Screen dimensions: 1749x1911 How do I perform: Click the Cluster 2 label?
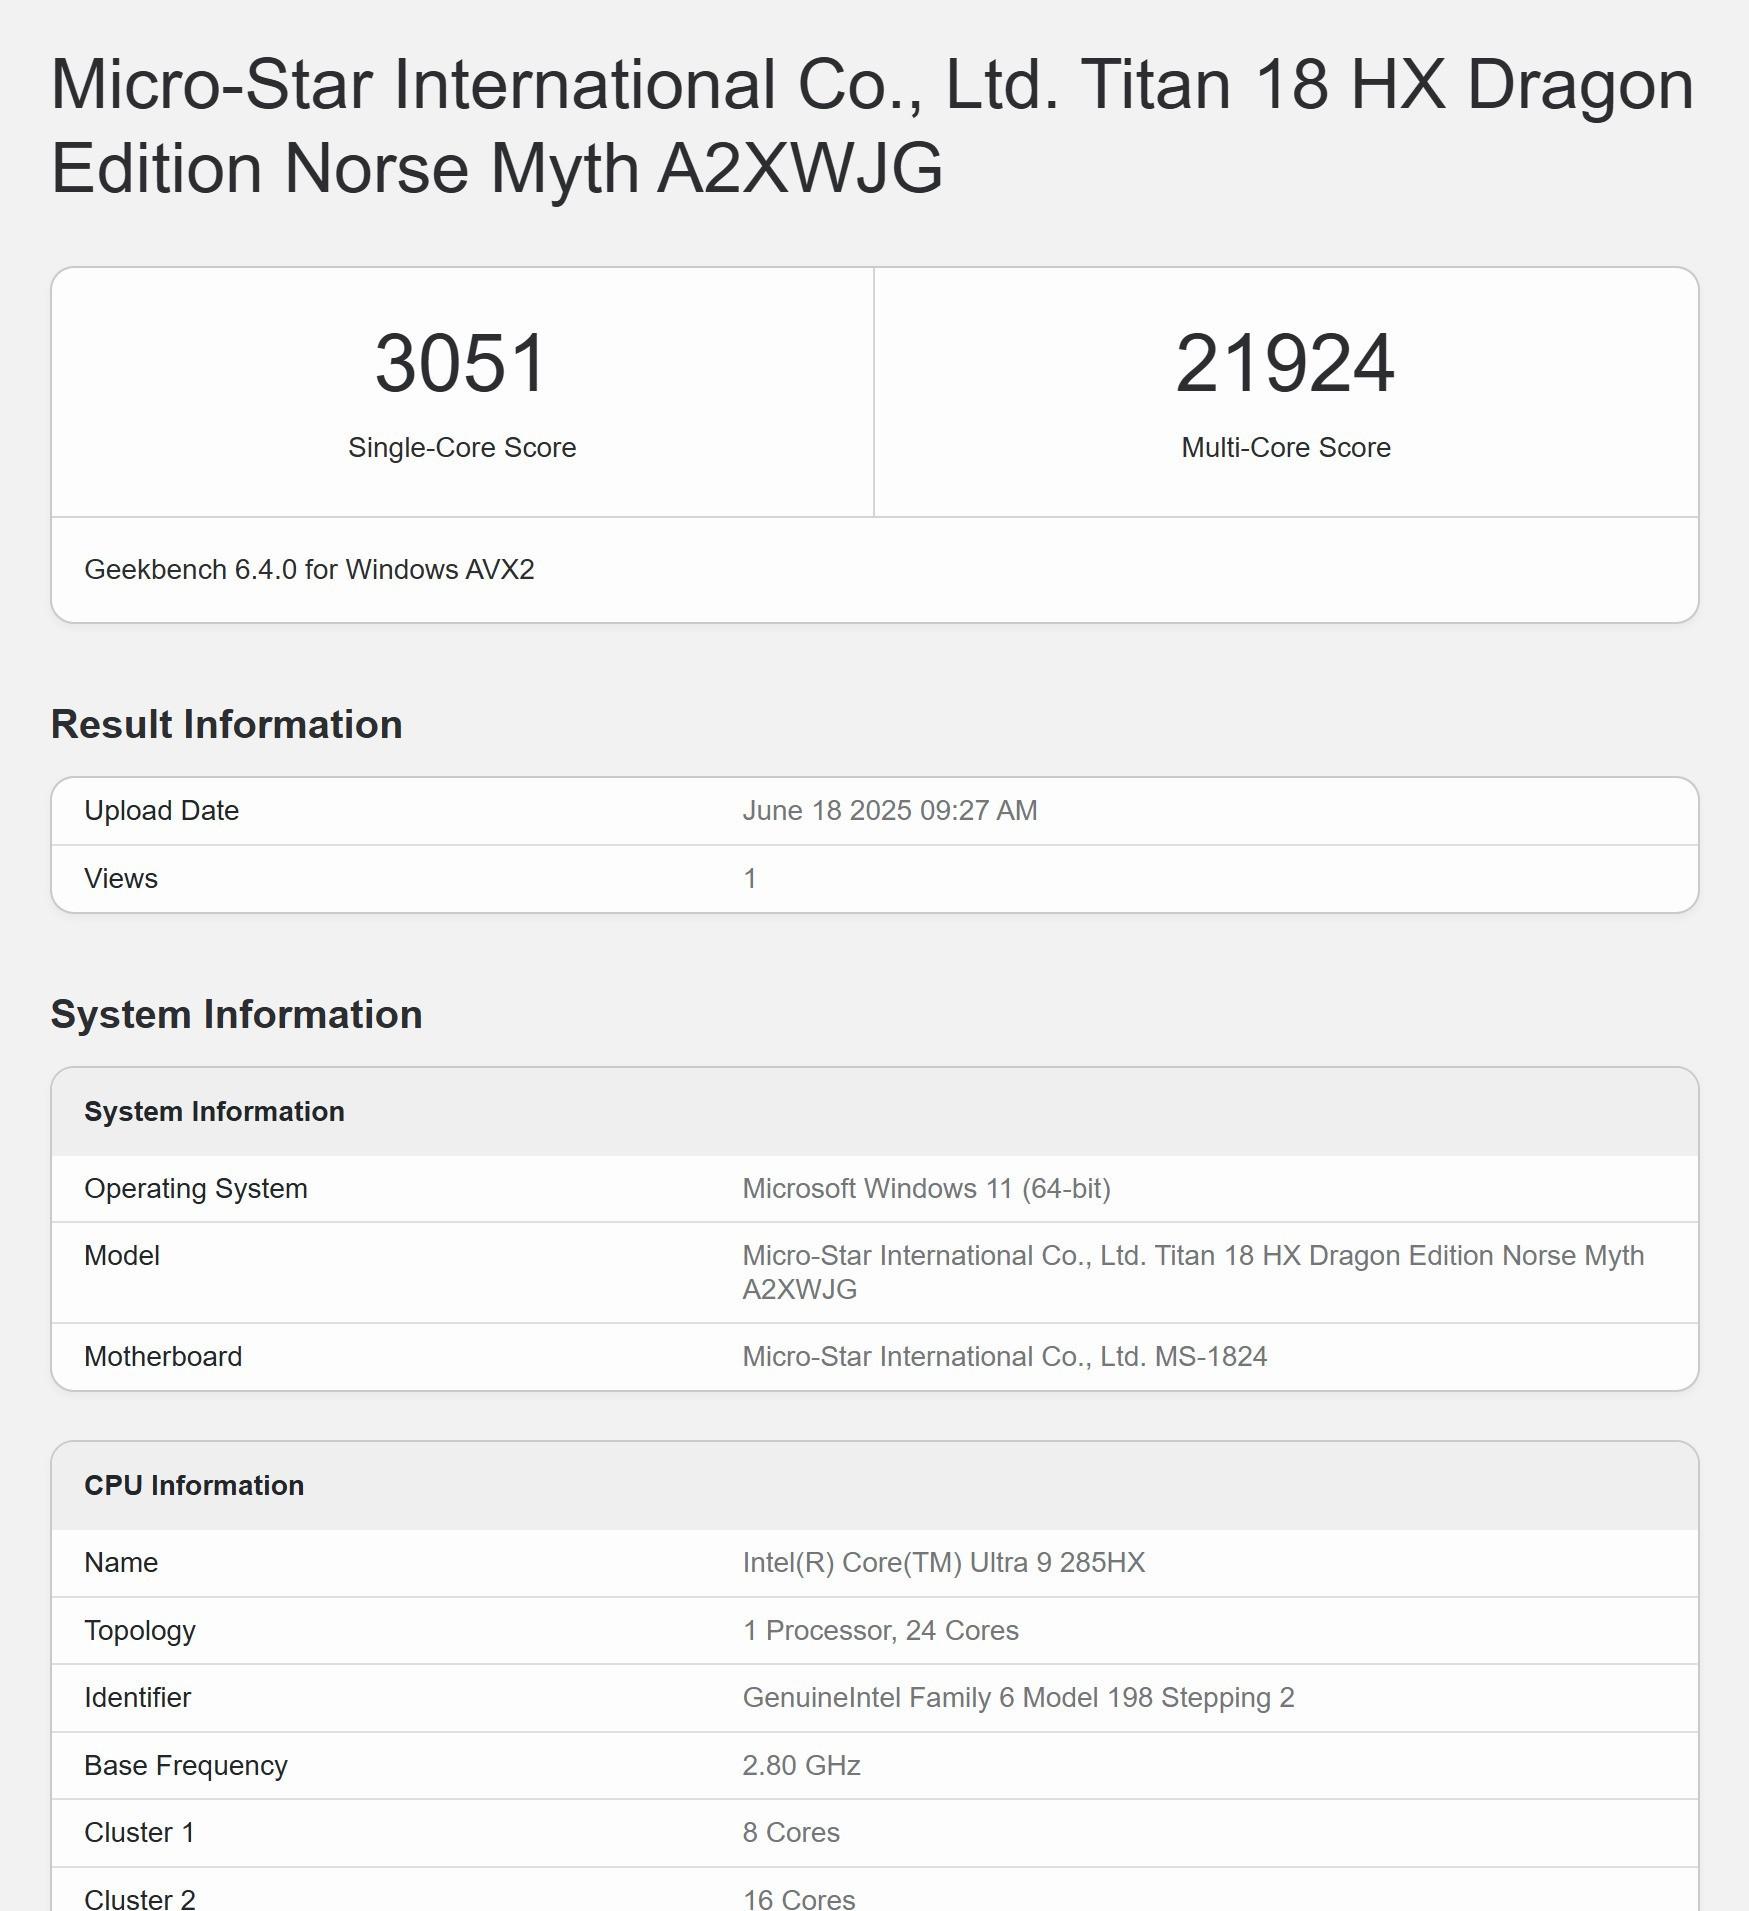coord(140,1898)
